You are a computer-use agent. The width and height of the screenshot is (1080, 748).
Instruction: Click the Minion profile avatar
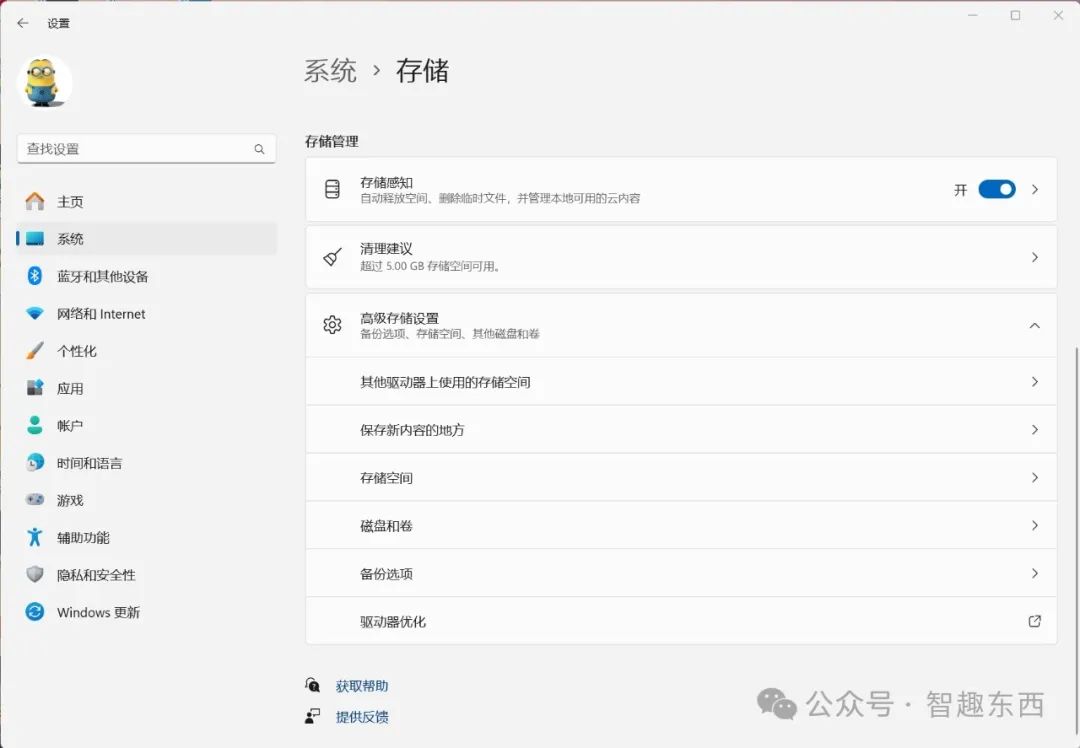[x=46, y=82]
